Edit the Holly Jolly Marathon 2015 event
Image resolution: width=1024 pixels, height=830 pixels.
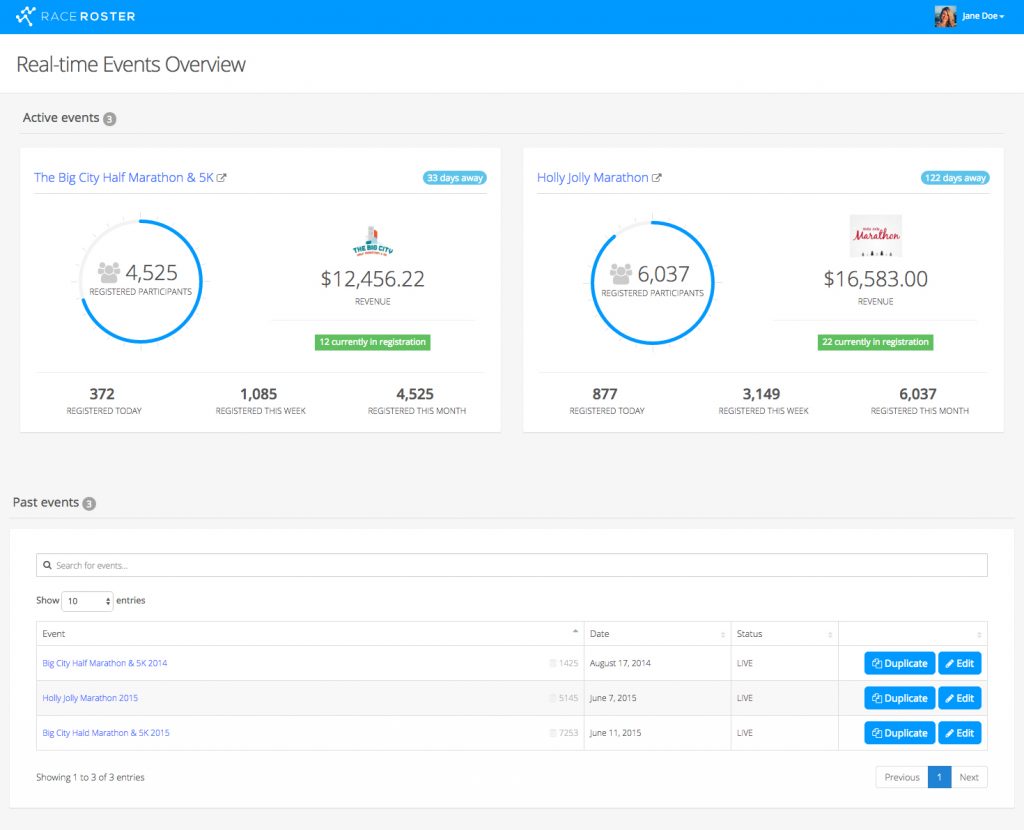pos(959,698)
